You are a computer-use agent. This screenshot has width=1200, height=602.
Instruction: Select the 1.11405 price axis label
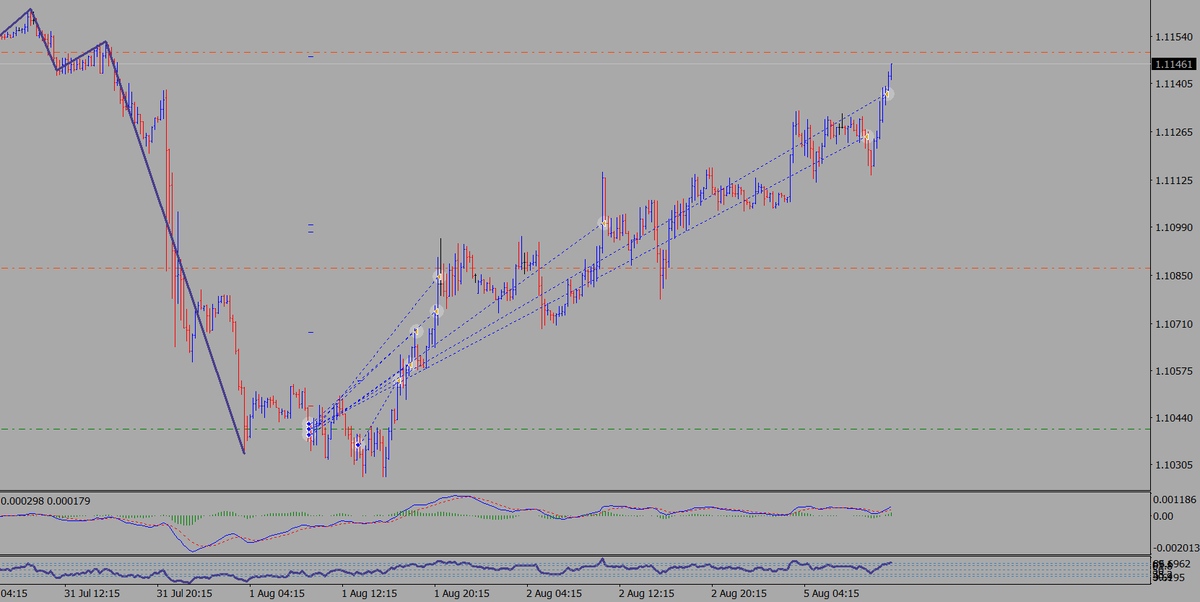1172,85
